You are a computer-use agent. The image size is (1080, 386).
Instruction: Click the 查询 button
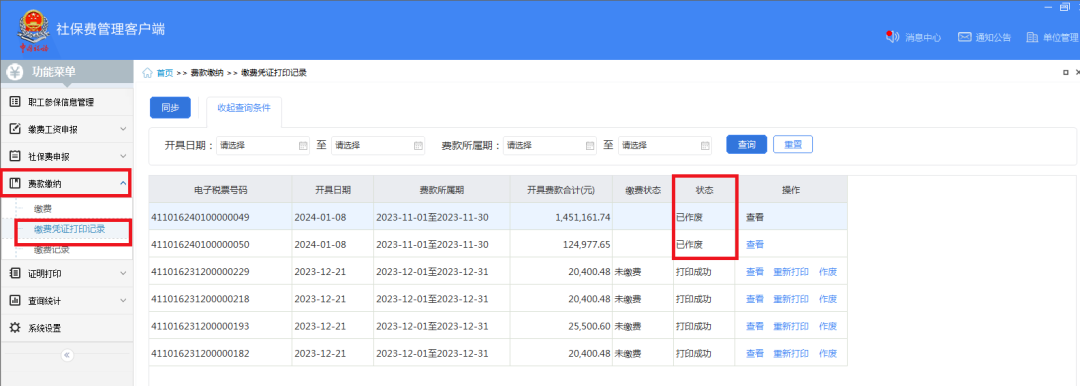747,145
